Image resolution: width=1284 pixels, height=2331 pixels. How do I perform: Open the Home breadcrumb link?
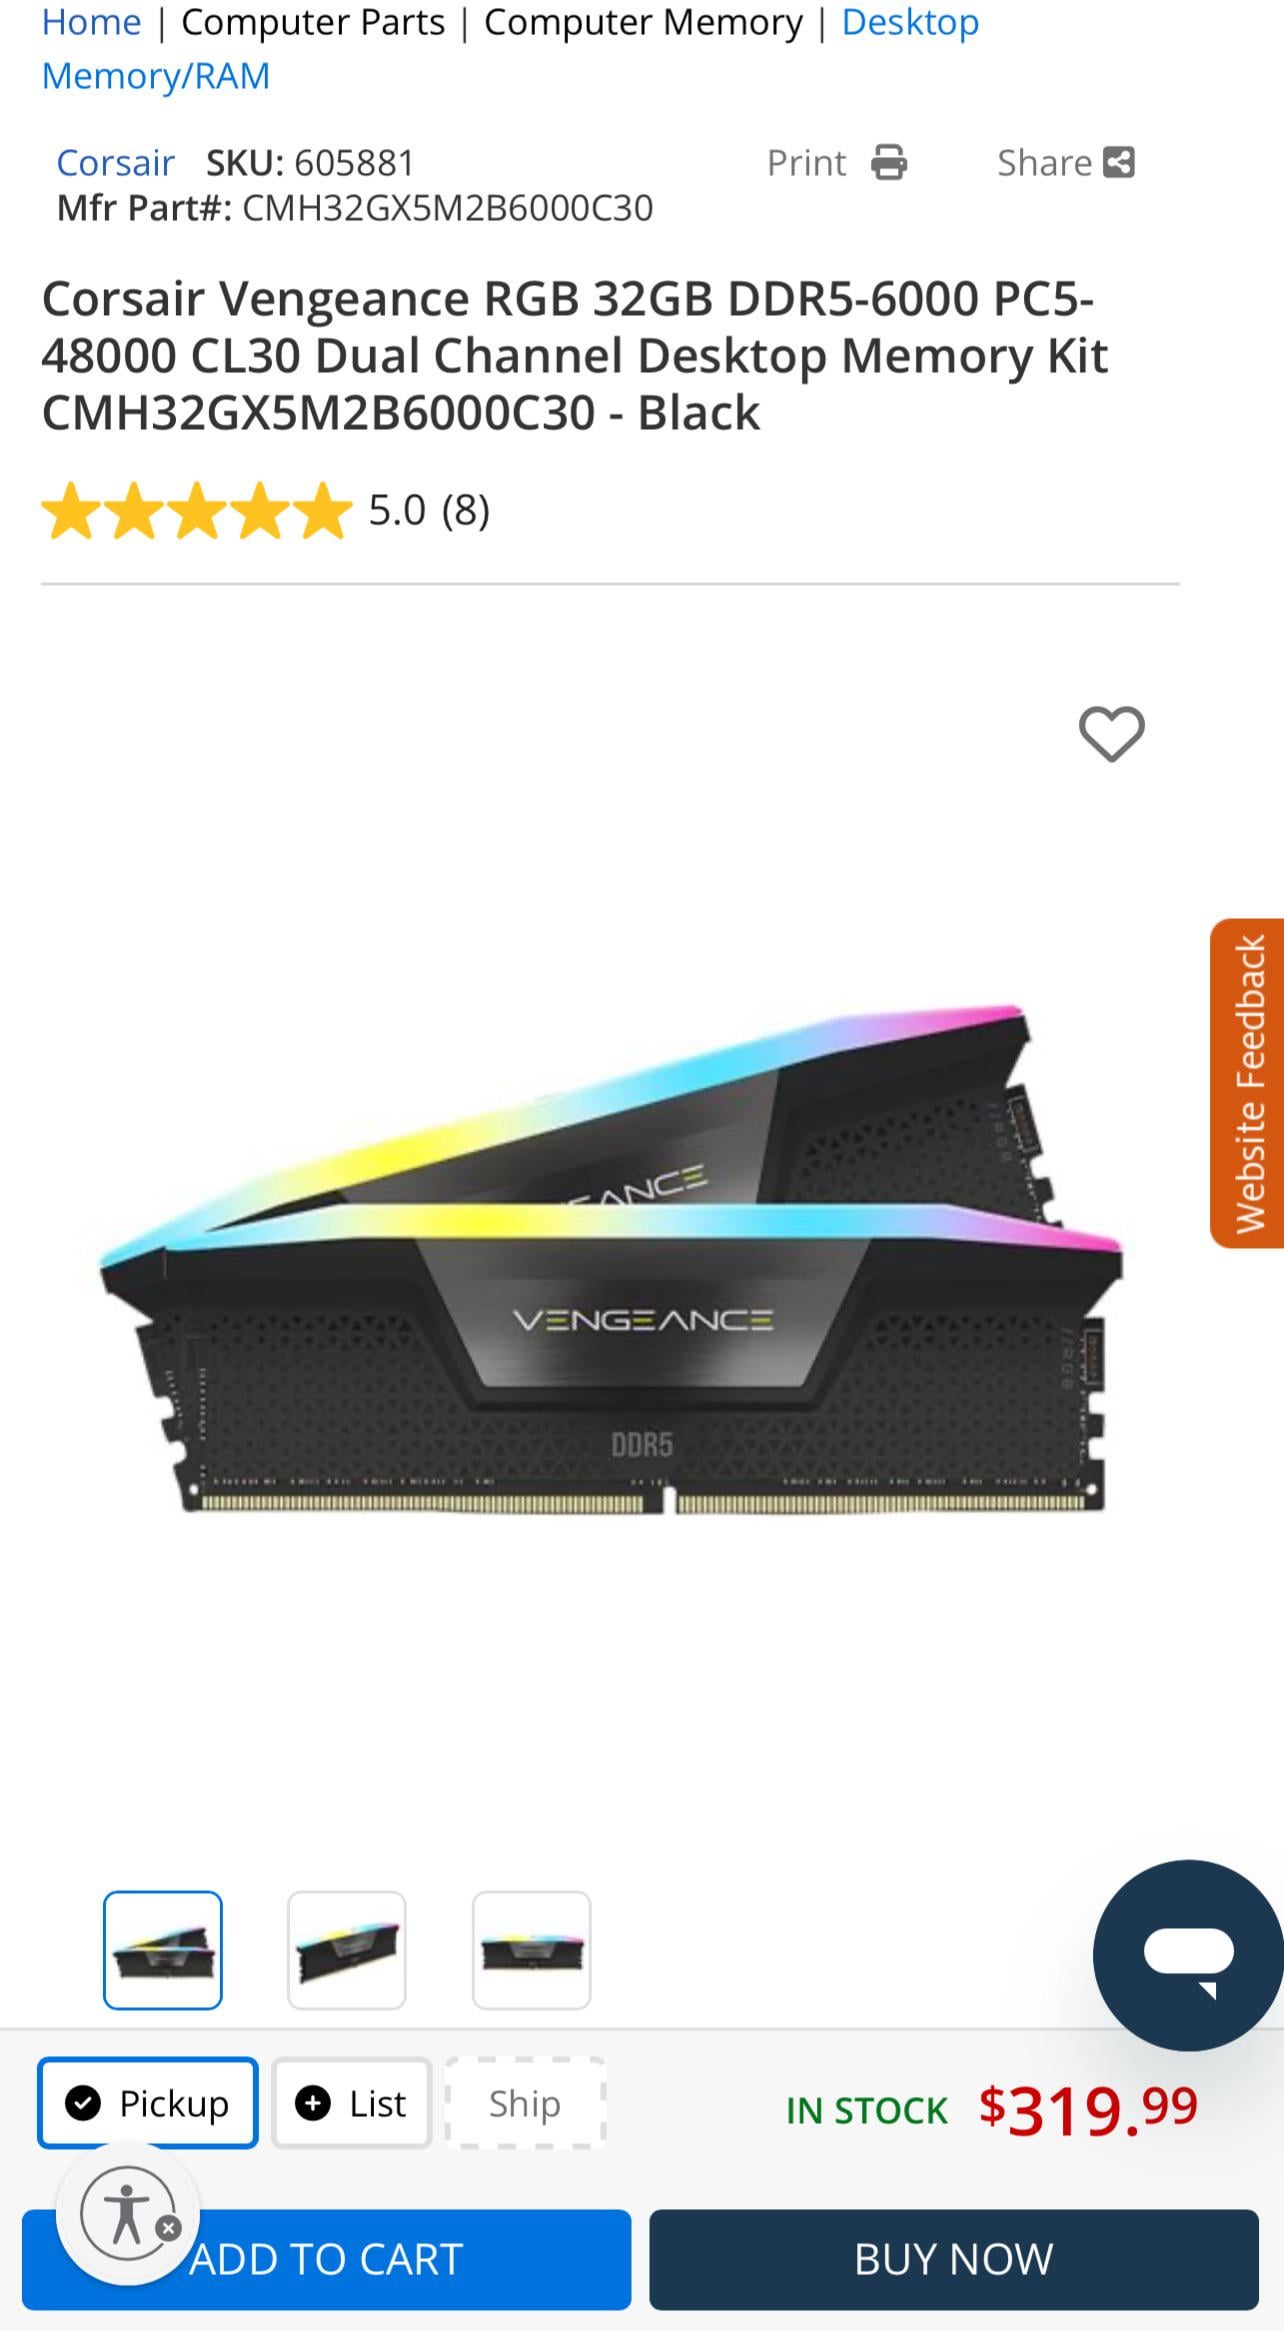tap(91, 22)
